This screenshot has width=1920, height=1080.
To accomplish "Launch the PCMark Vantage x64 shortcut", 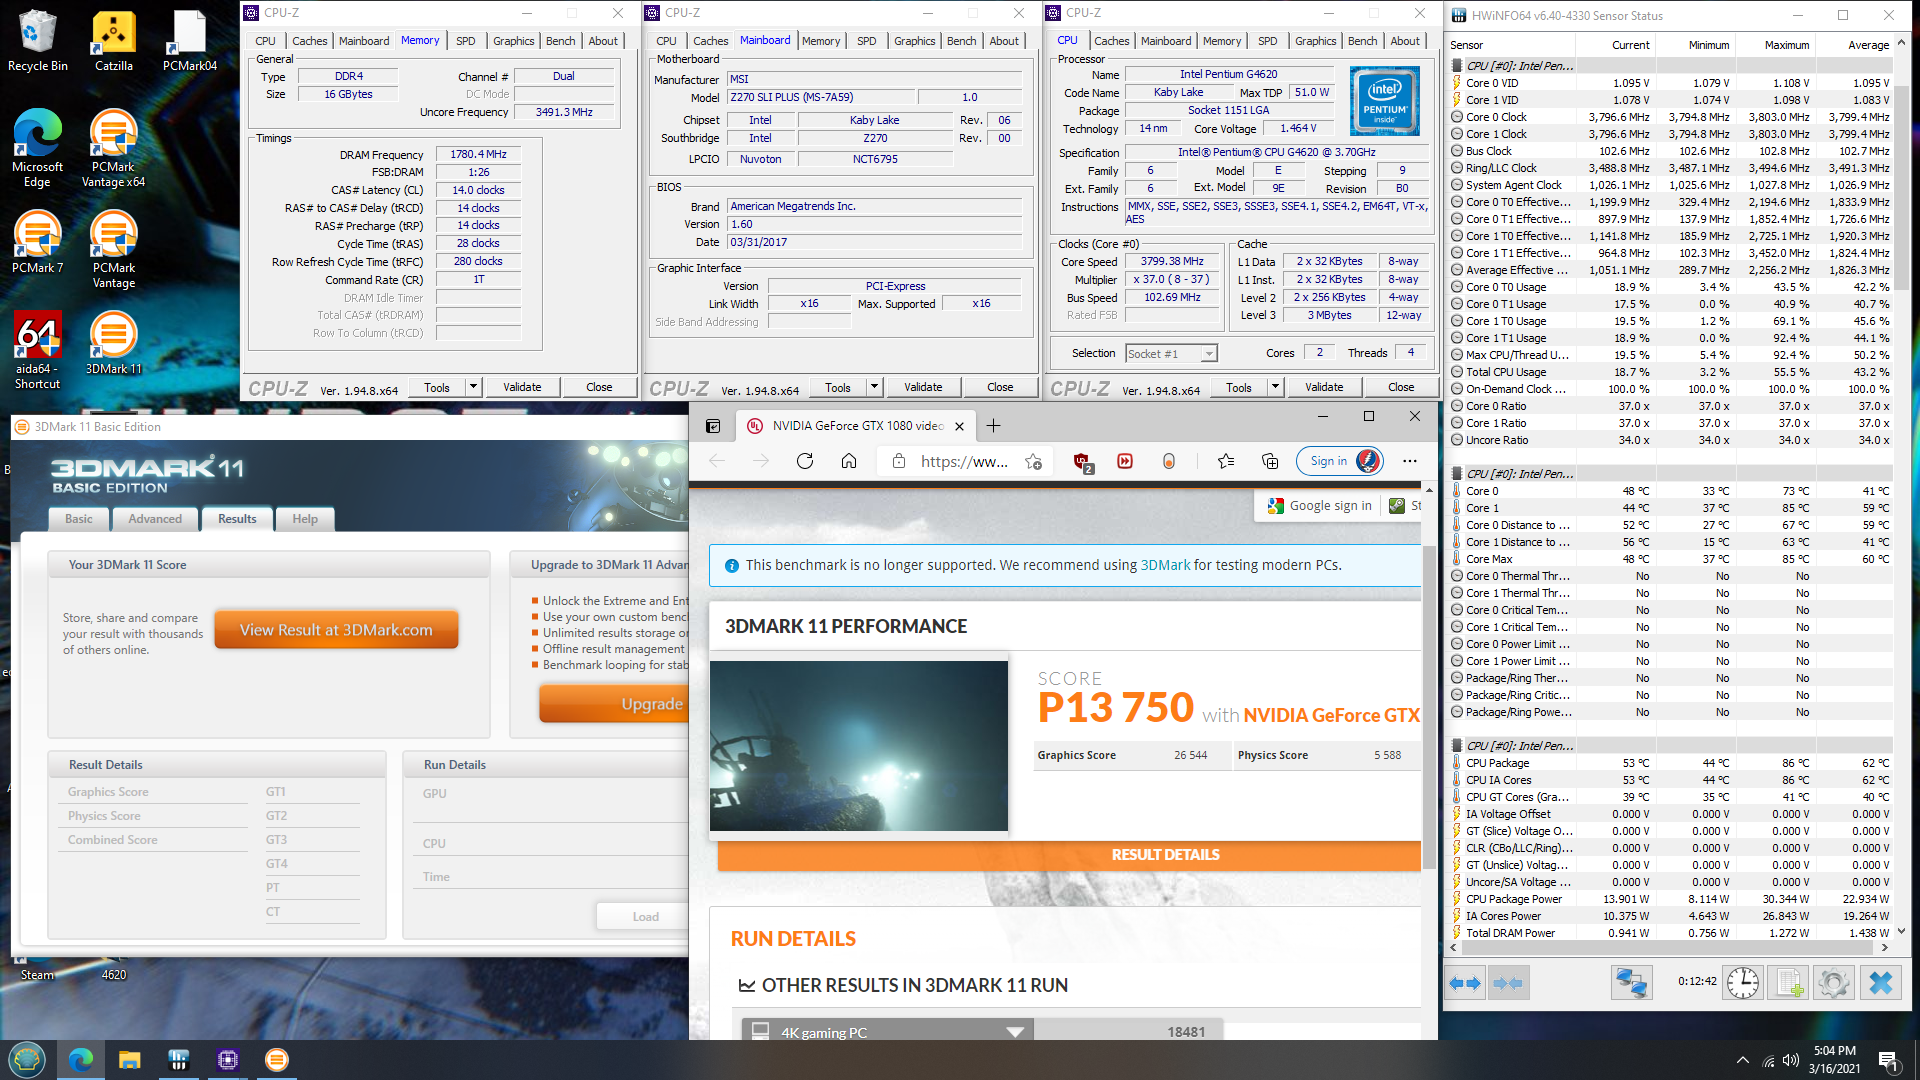I will click(x=114, y=148).
